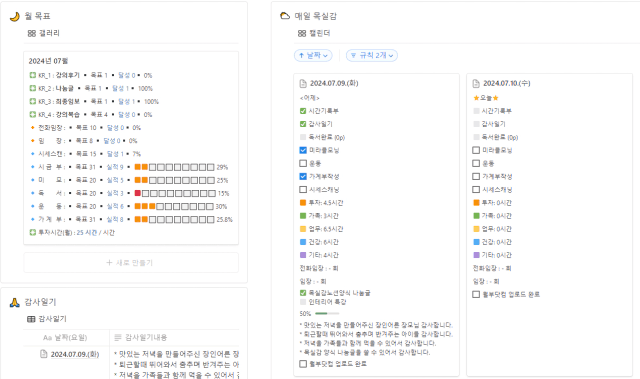Click the green icon of the KR_1 row
Viewport: 640px width, 379px height.
point(33,75)
